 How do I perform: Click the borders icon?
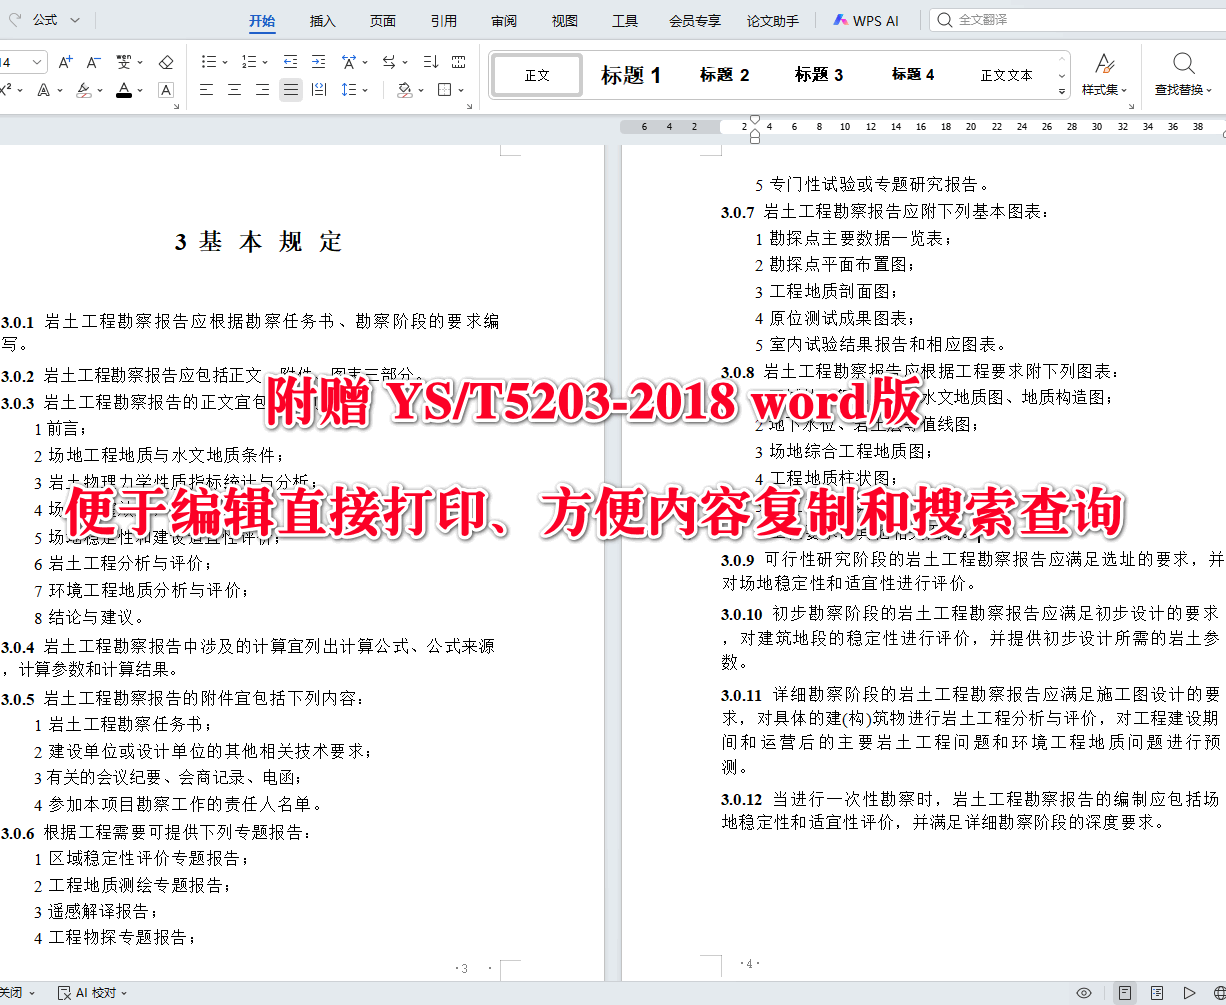click(445, 90)
